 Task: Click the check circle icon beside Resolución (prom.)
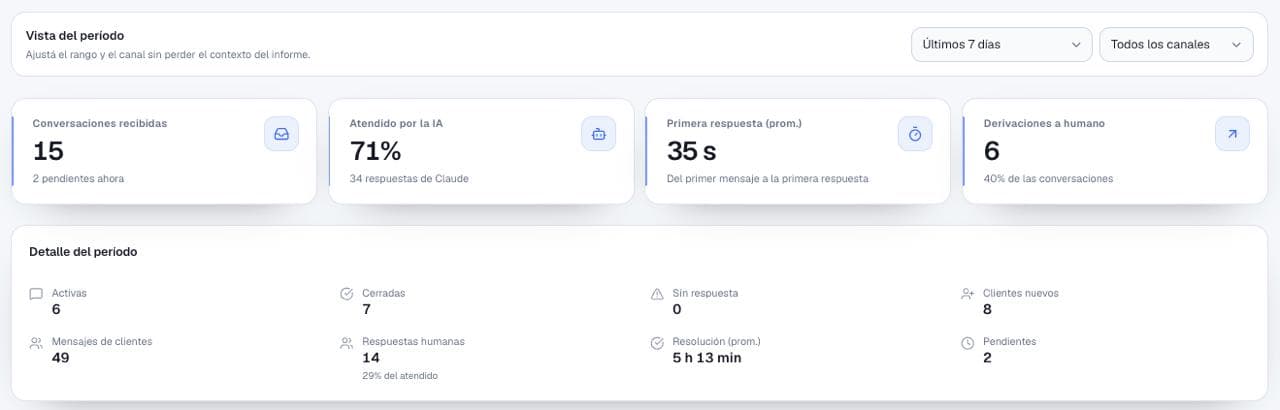(657, 343)
